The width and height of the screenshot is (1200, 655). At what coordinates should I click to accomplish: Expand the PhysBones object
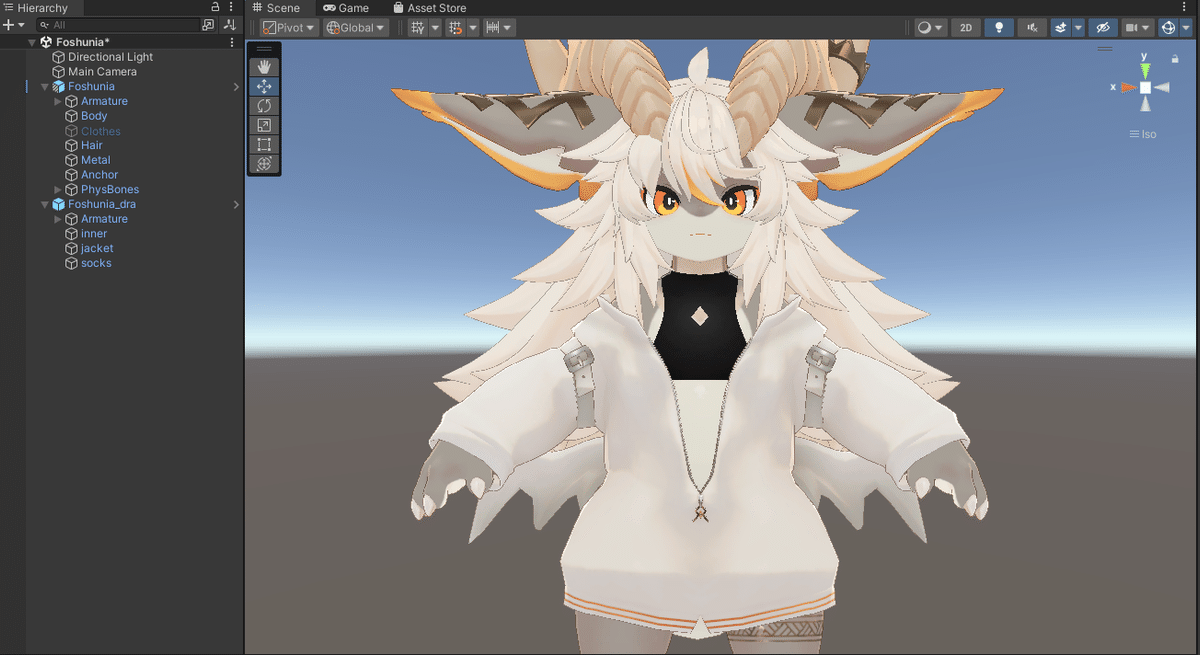(x=57, y=189)
